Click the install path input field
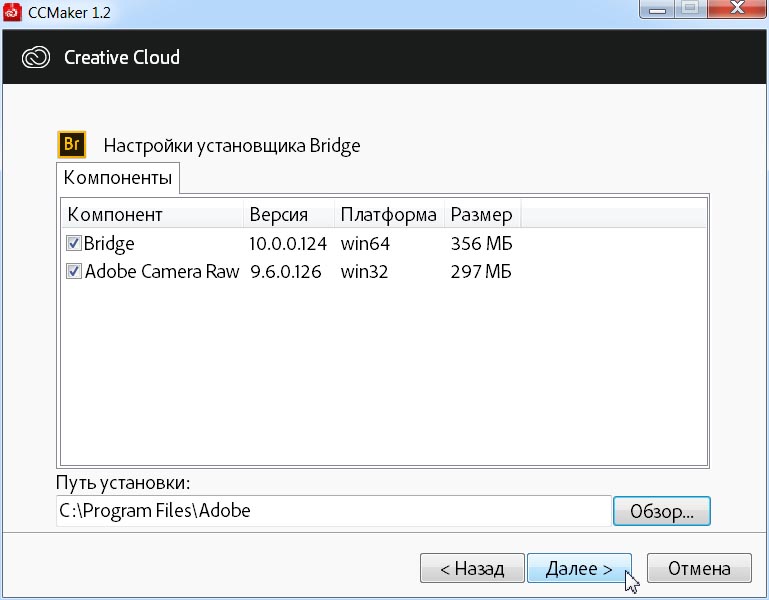Screen dimensions: 769x600 click(333, 511)
